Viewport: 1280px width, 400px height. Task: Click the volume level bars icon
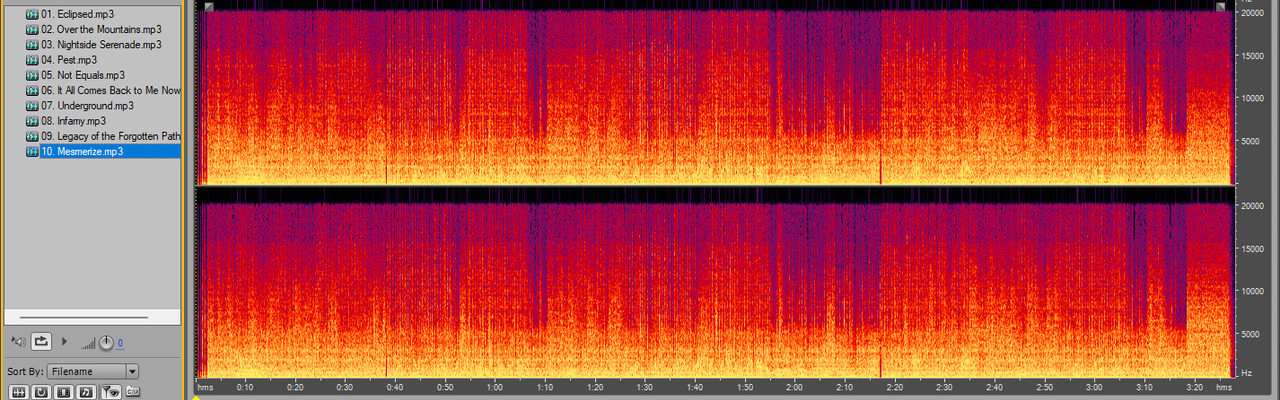click(x=88, y=344)
